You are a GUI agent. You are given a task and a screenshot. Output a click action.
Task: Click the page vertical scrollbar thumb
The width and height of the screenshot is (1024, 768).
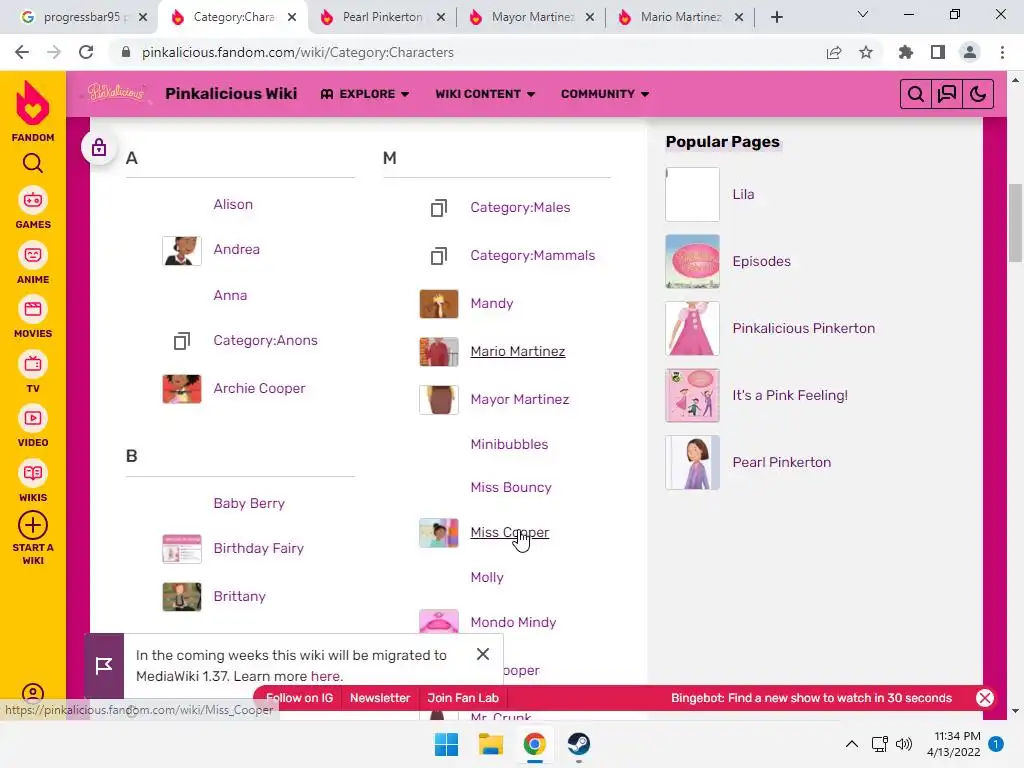tap(1015, 222)
